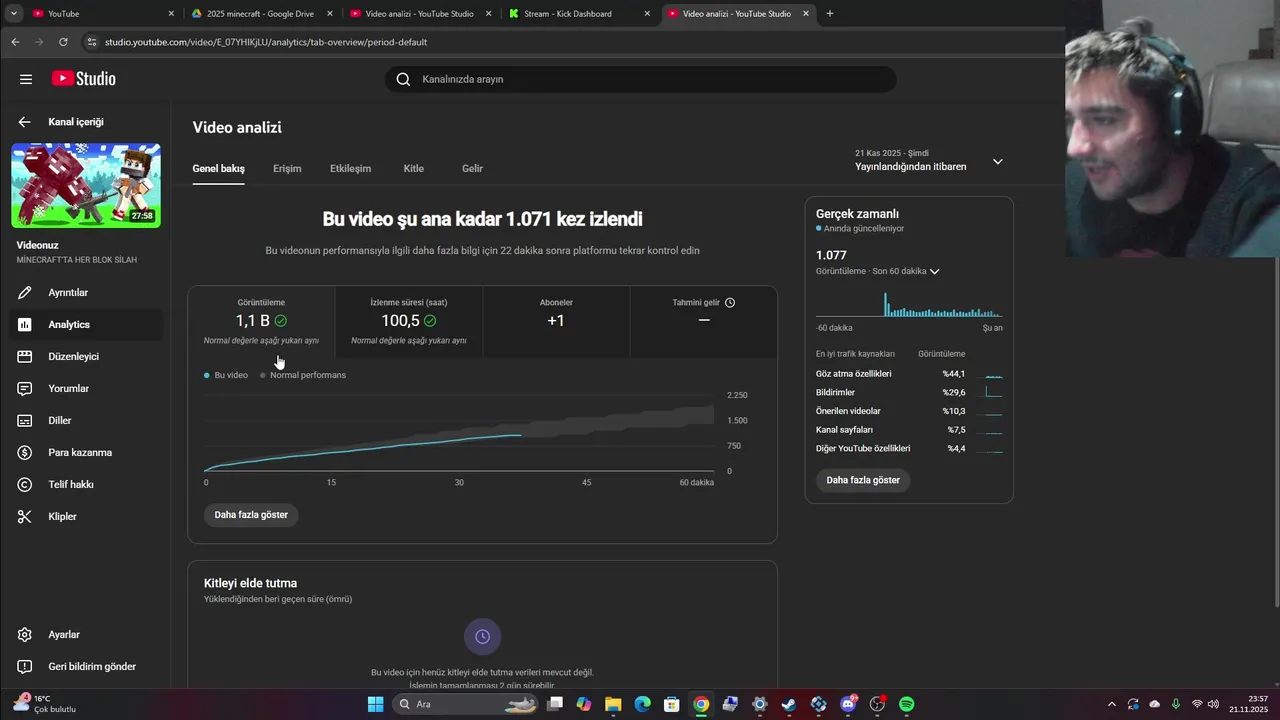Click green checkmark next to 100,5

click(430, 321)
